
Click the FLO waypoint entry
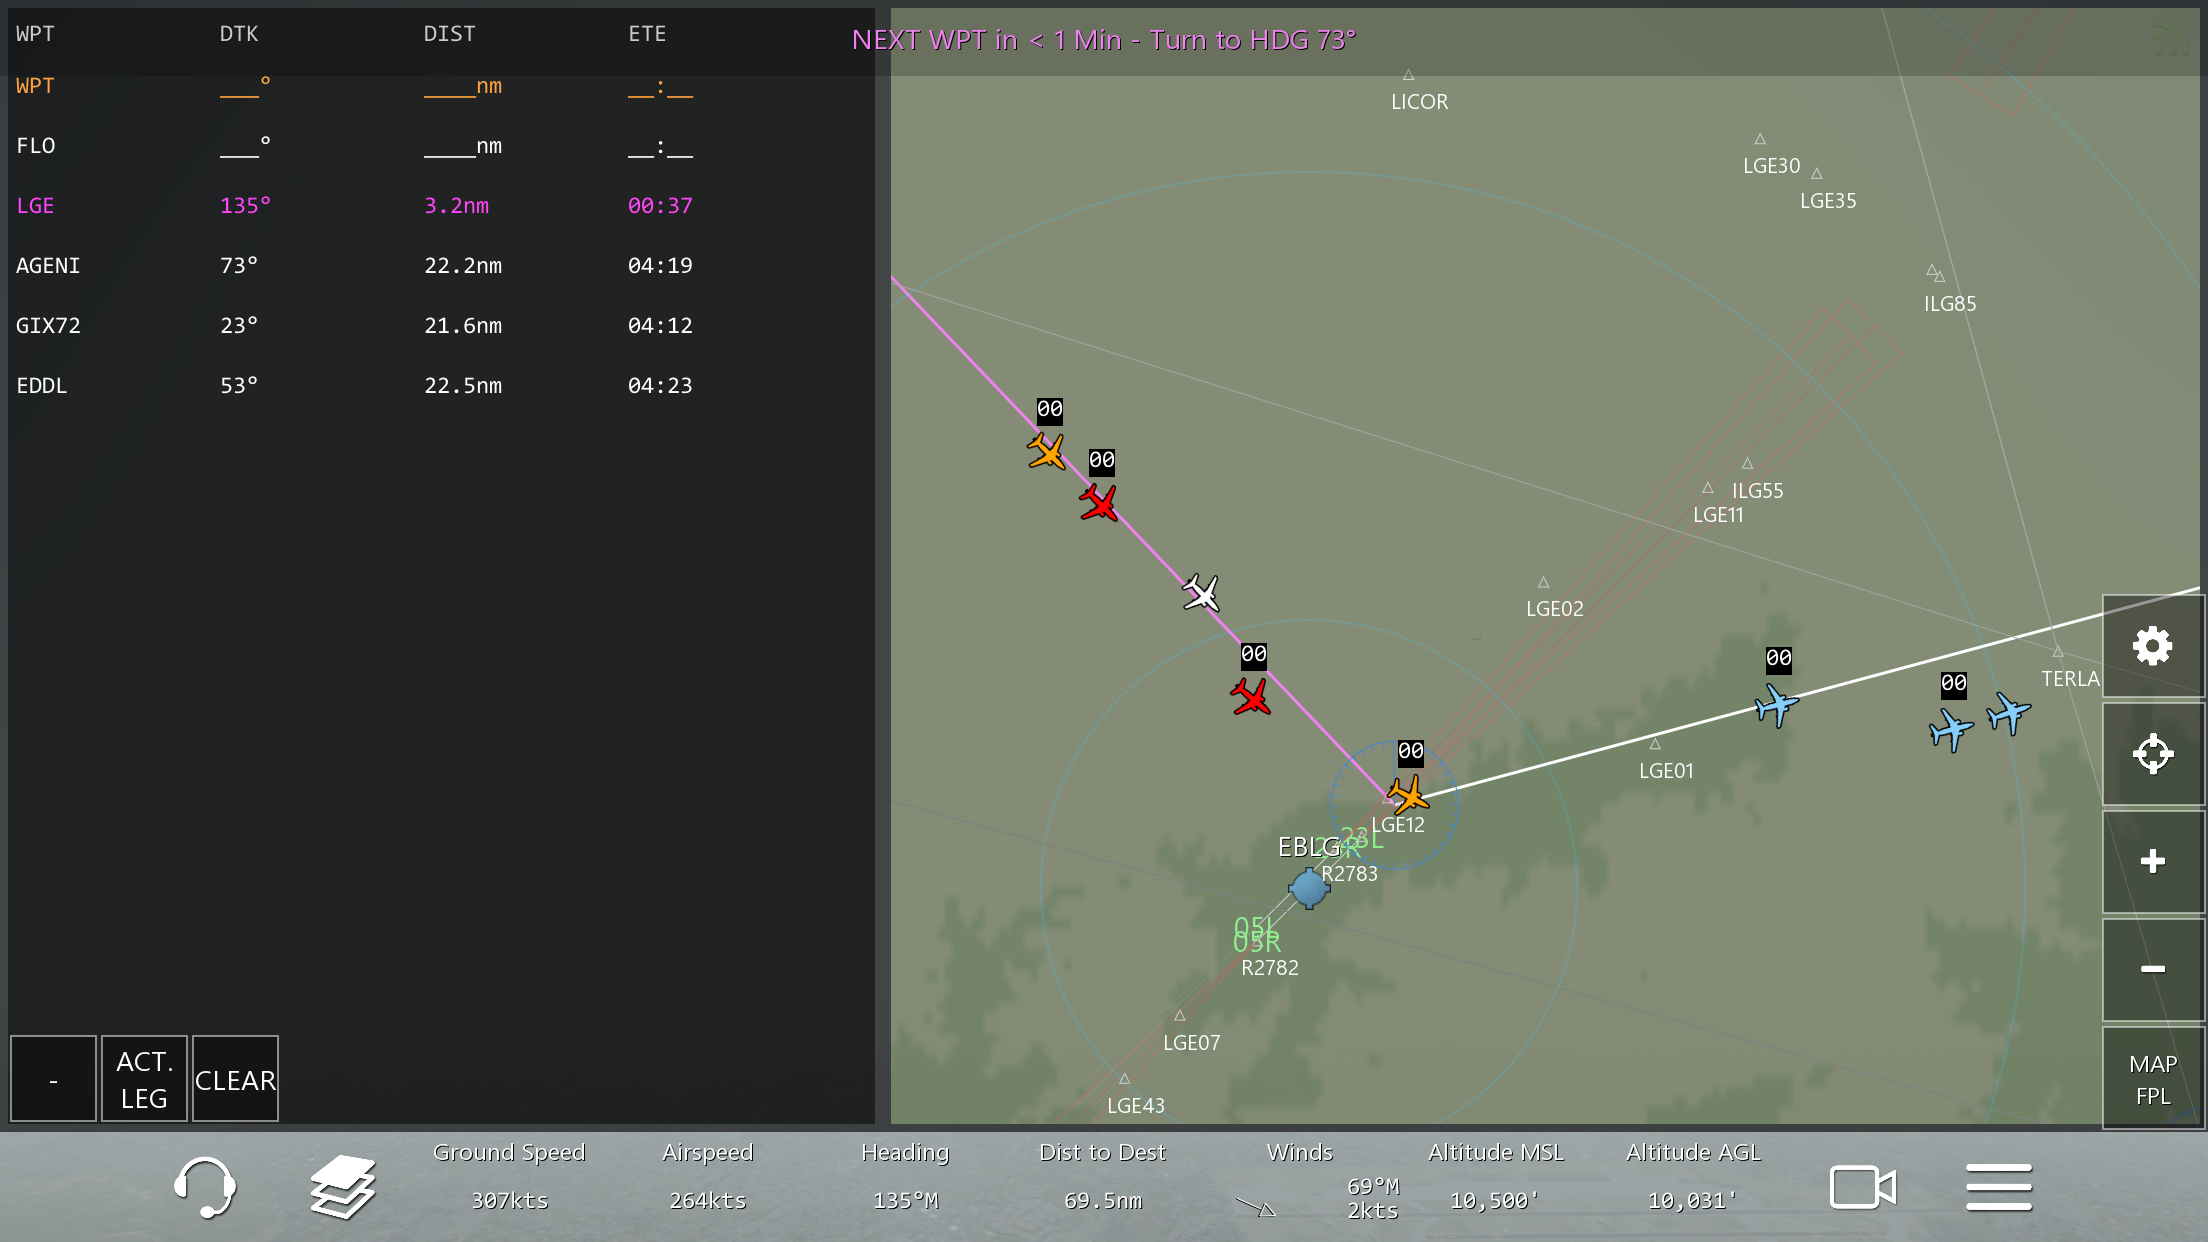[36, 146]
